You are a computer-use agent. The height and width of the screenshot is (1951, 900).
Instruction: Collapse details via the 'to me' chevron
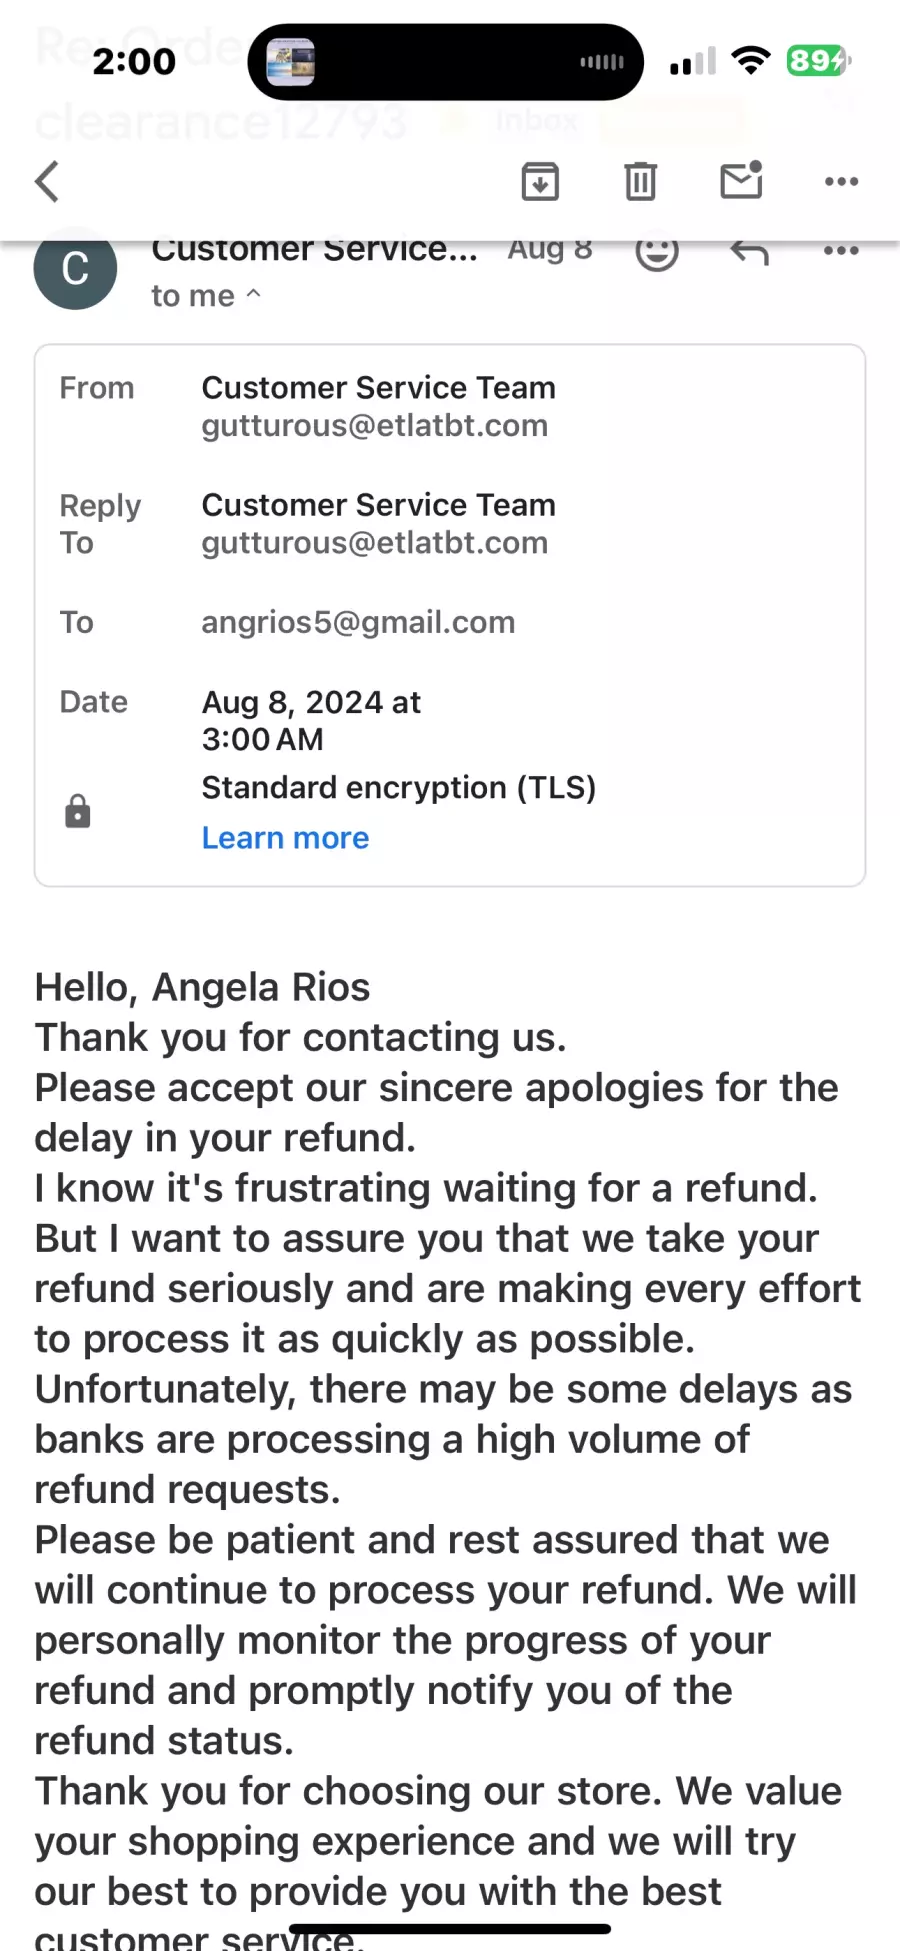[253, 294]
